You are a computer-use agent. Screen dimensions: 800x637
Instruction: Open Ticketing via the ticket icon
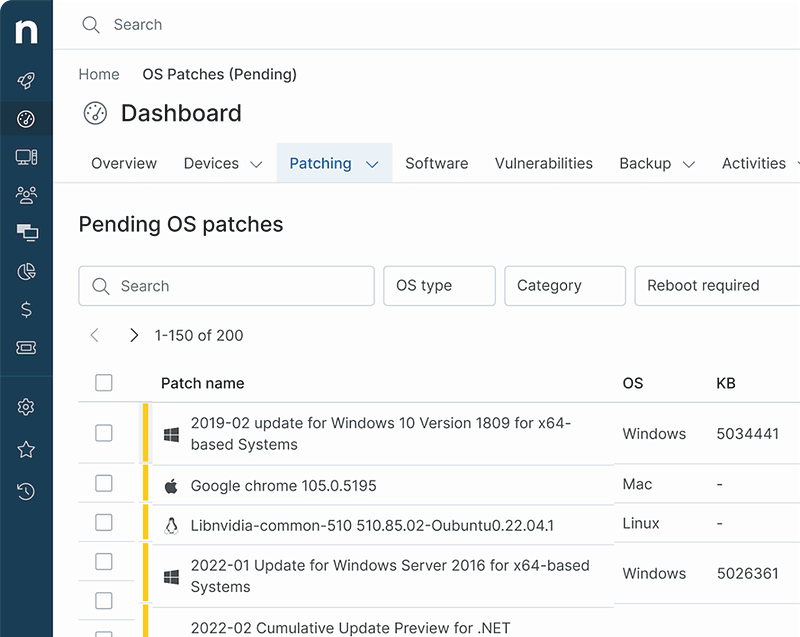25,347
